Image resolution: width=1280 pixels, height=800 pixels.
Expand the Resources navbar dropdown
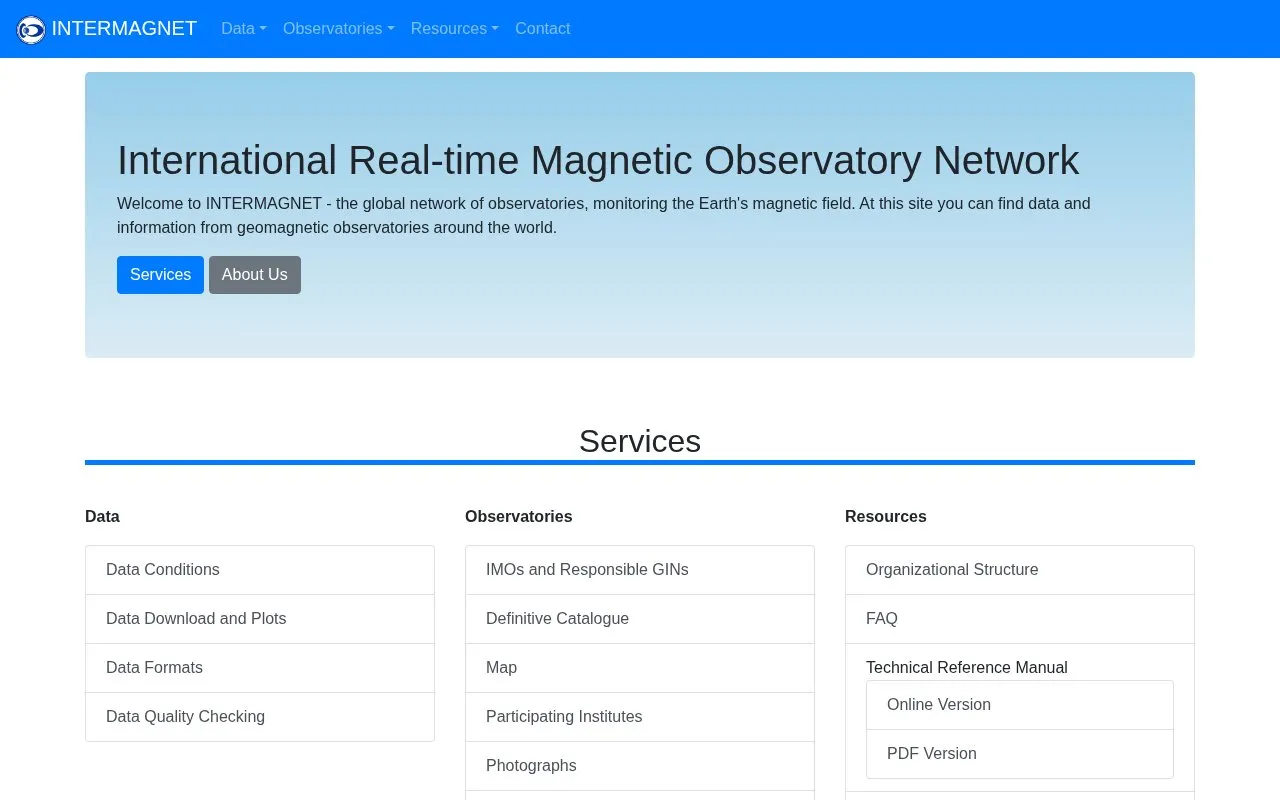455,29
